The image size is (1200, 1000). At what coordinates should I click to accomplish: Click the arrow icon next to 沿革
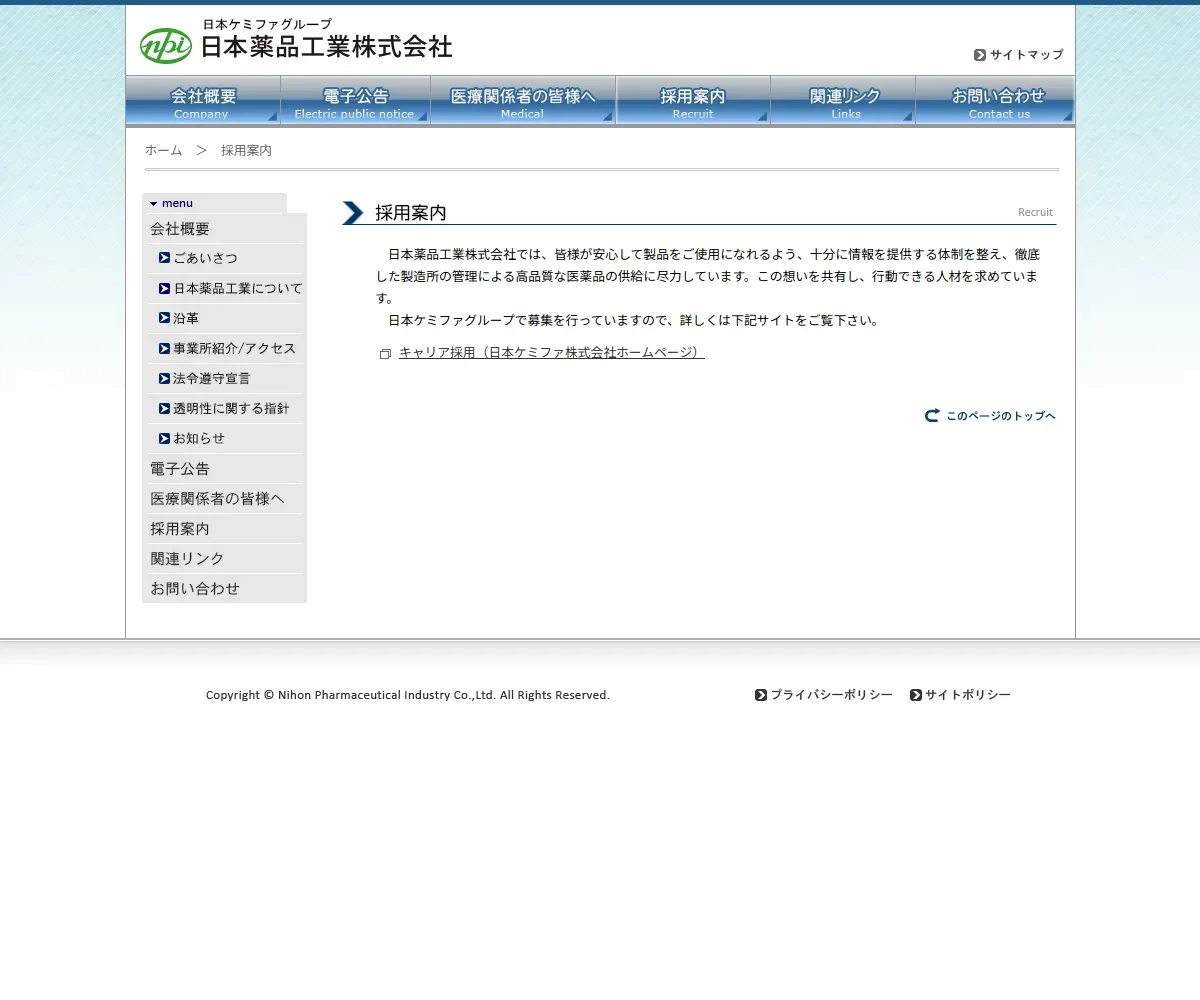(x=165, y=318)
